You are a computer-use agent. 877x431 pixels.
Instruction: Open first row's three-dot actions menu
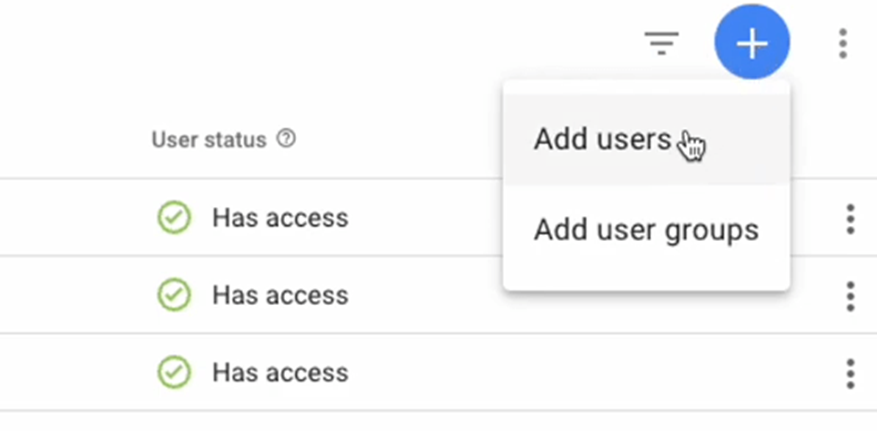click(x=850, y=219)
